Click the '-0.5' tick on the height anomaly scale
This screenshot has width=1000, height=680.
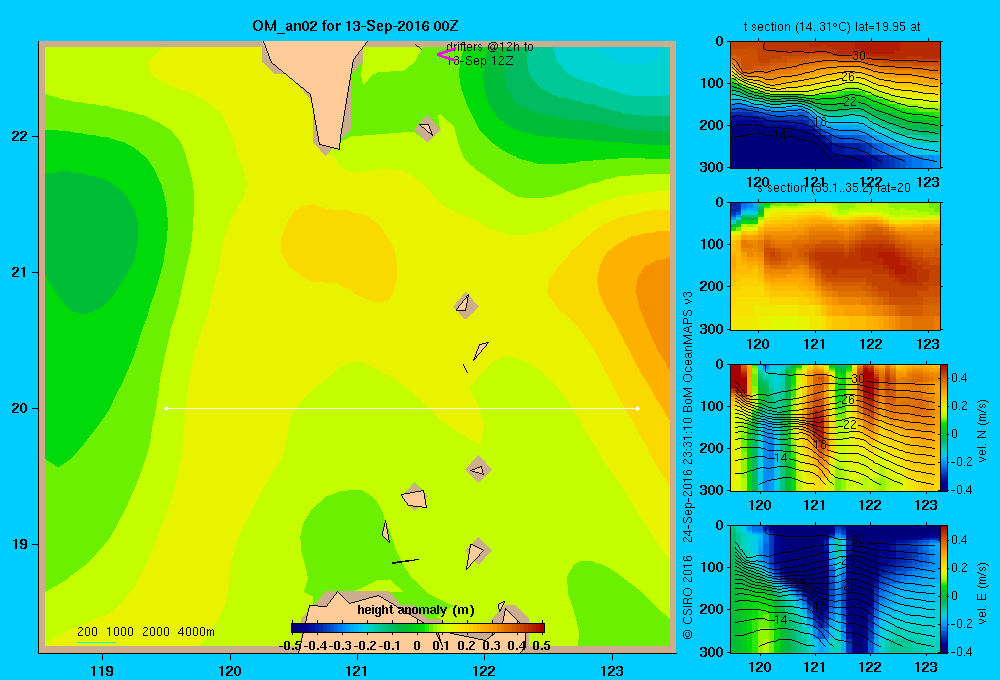290,646
